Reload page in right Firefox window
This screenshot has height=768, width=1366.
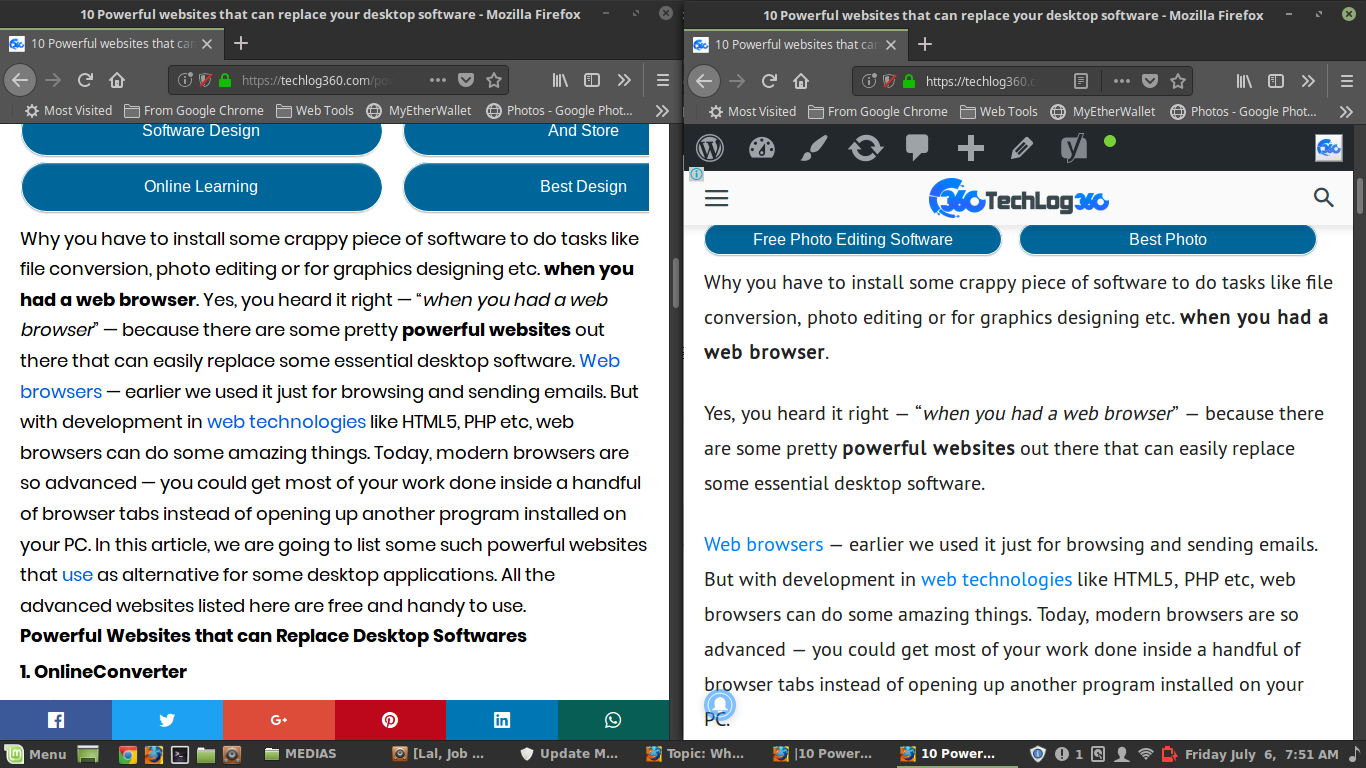coord(769,81)
